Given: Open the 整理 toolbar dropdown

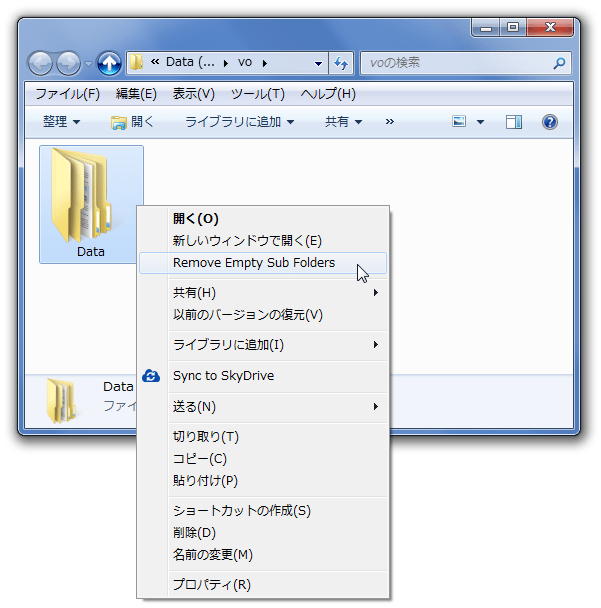Looking at the screenshot, I should coord(61,122).
